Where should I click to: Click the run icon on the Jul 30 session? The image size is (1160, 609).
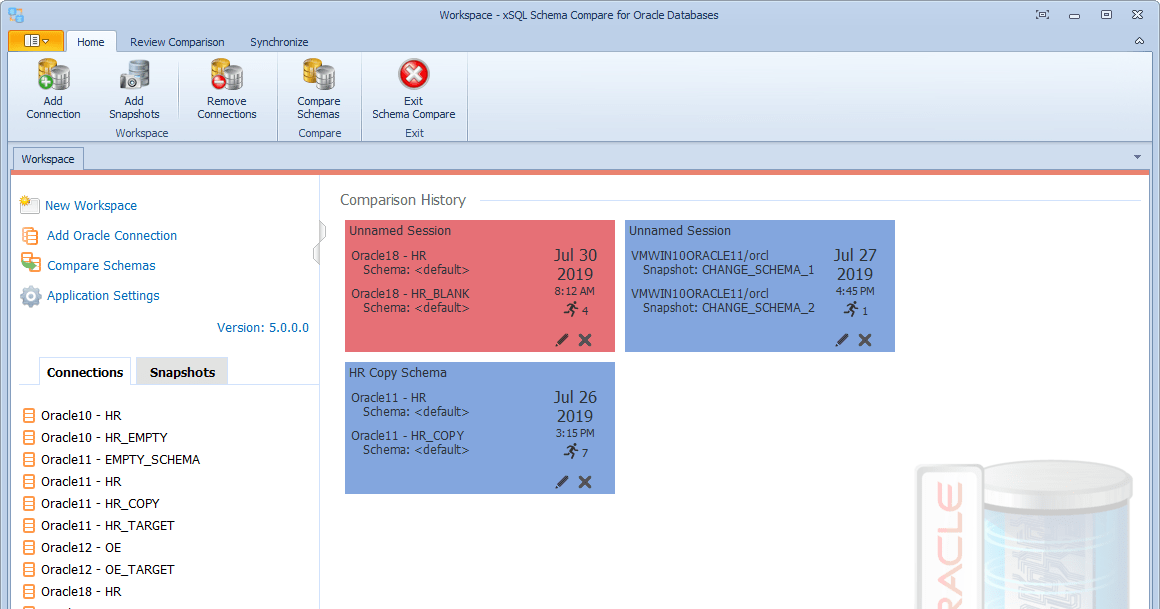(571, 309)
